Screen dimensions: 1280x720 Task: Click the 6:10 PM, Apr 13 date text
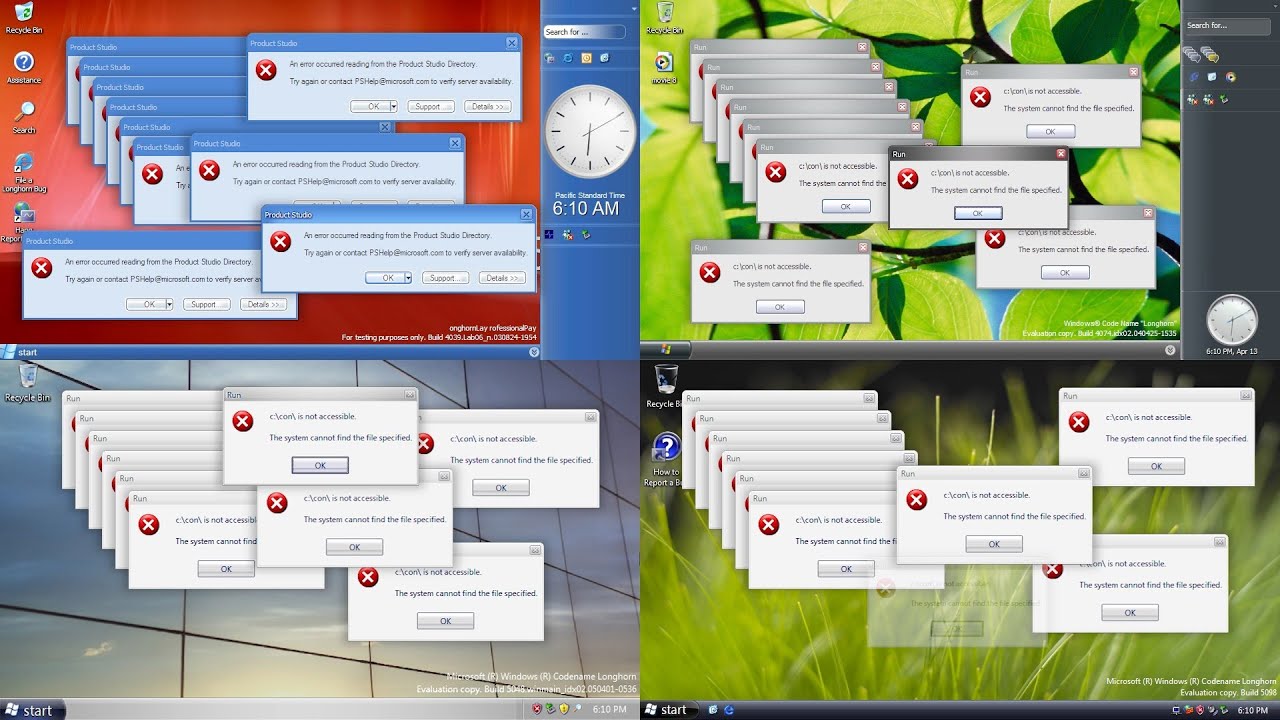pos(1232,352)
